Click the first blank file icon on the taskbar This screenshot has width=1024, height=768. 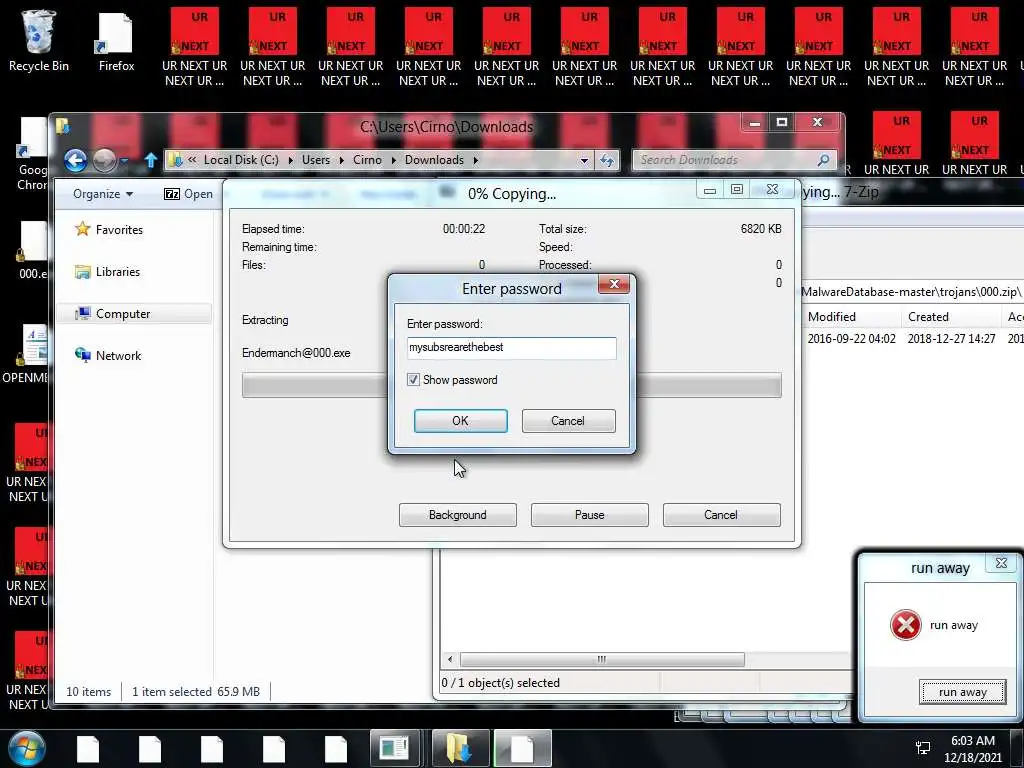[88, 748]
